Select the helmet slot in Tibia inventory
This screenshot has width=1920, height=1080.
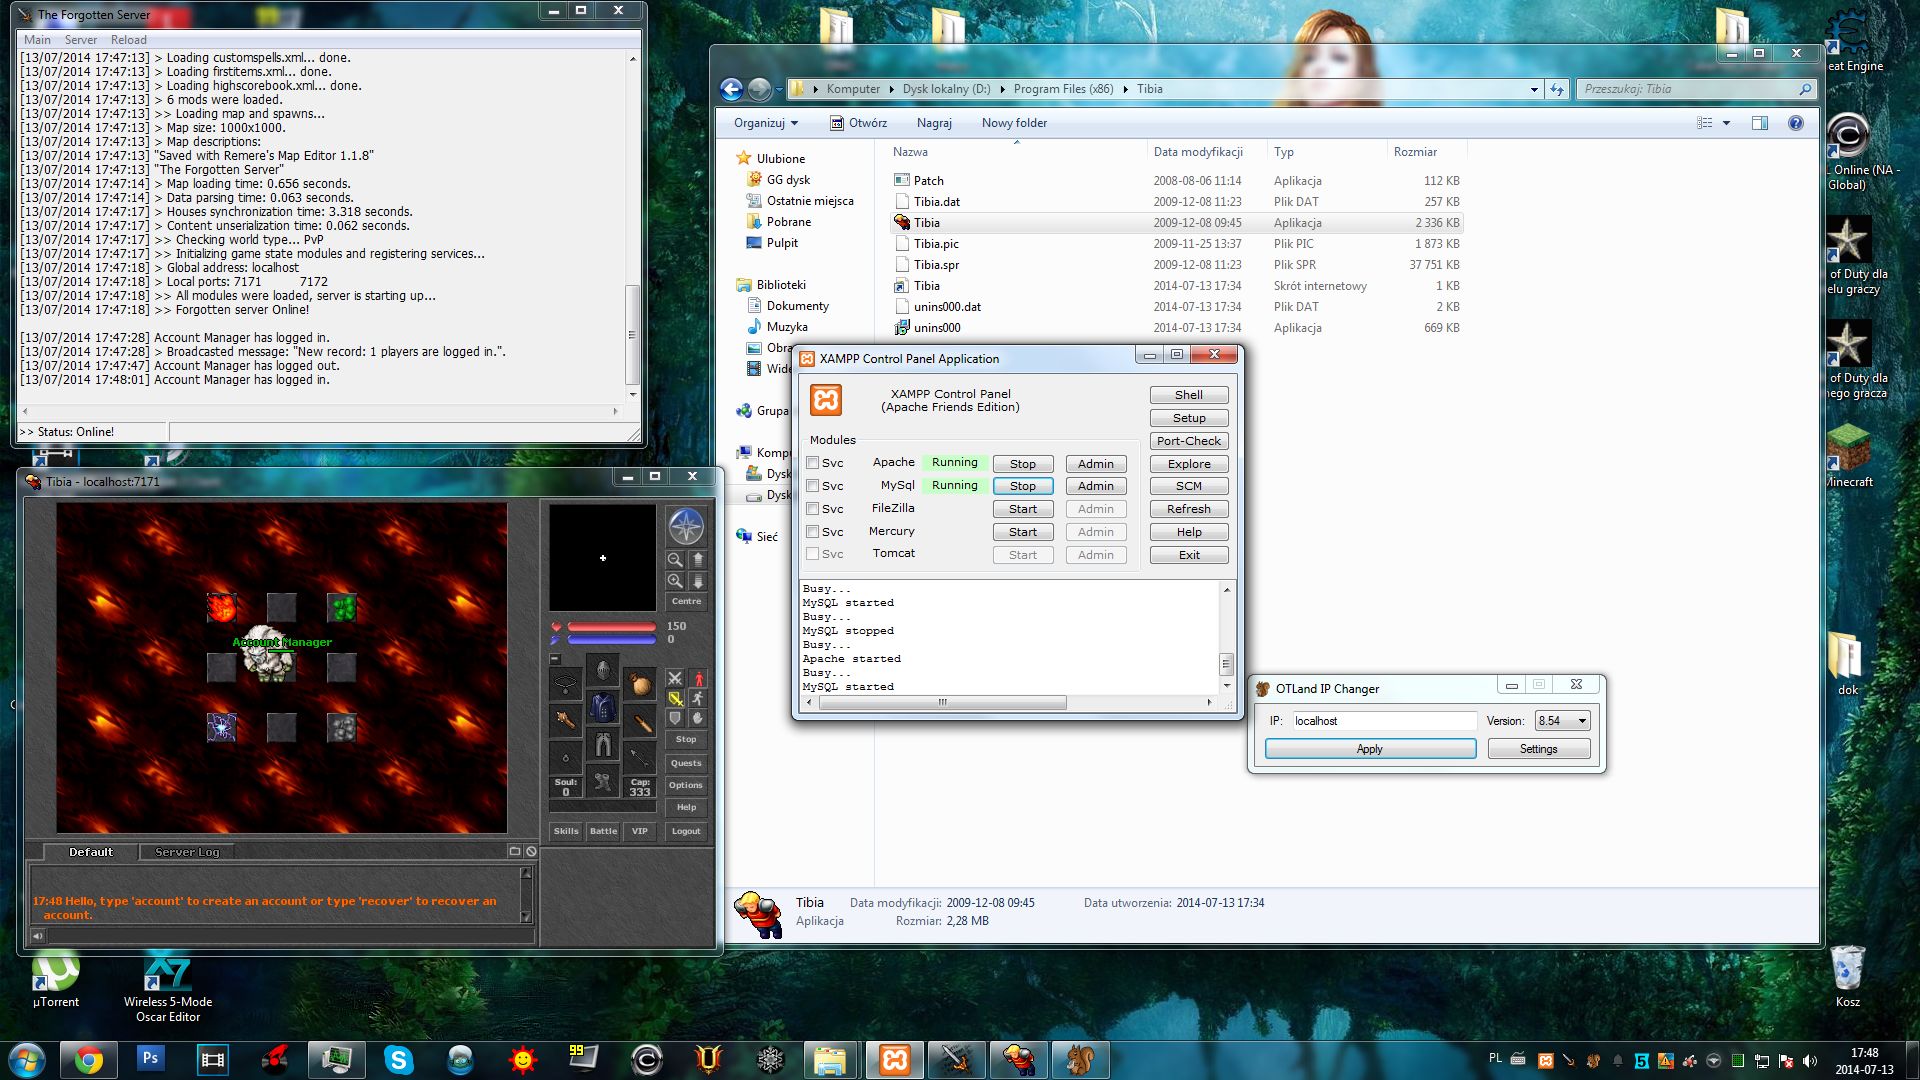click(x=602, y=670)
